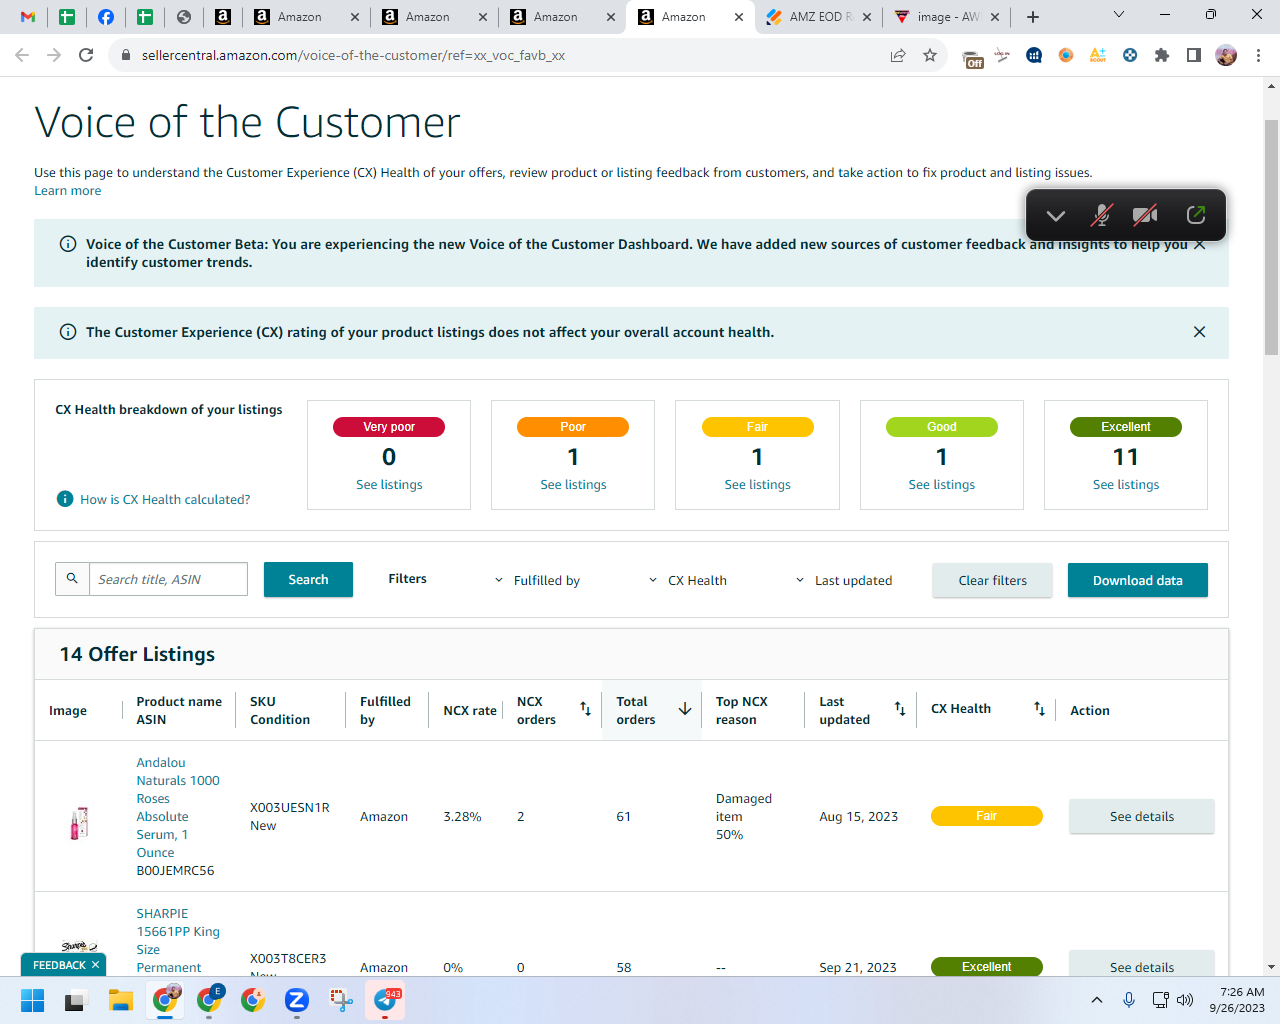Click the microphone icon in the system tray
The height and width of the screenshot is (1024, 1280).
(1129, 1000)
